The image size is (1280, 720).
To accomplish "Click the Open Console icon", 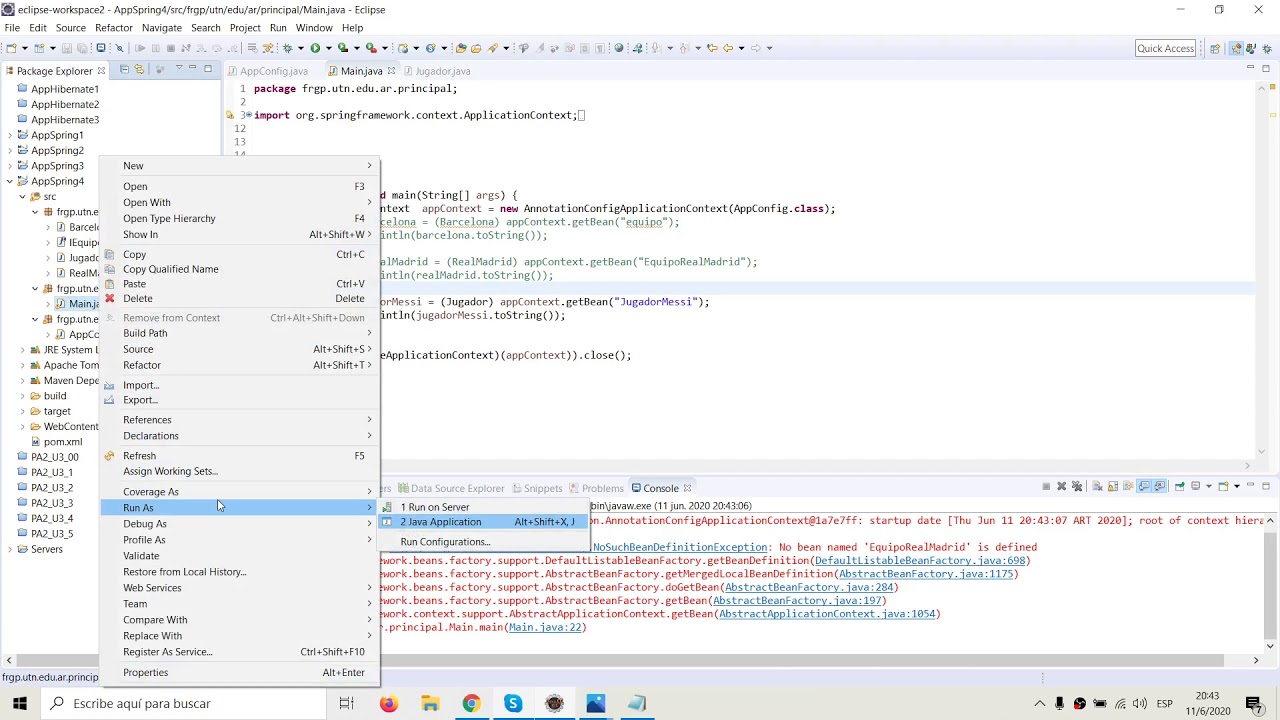I will [1223, 487].
